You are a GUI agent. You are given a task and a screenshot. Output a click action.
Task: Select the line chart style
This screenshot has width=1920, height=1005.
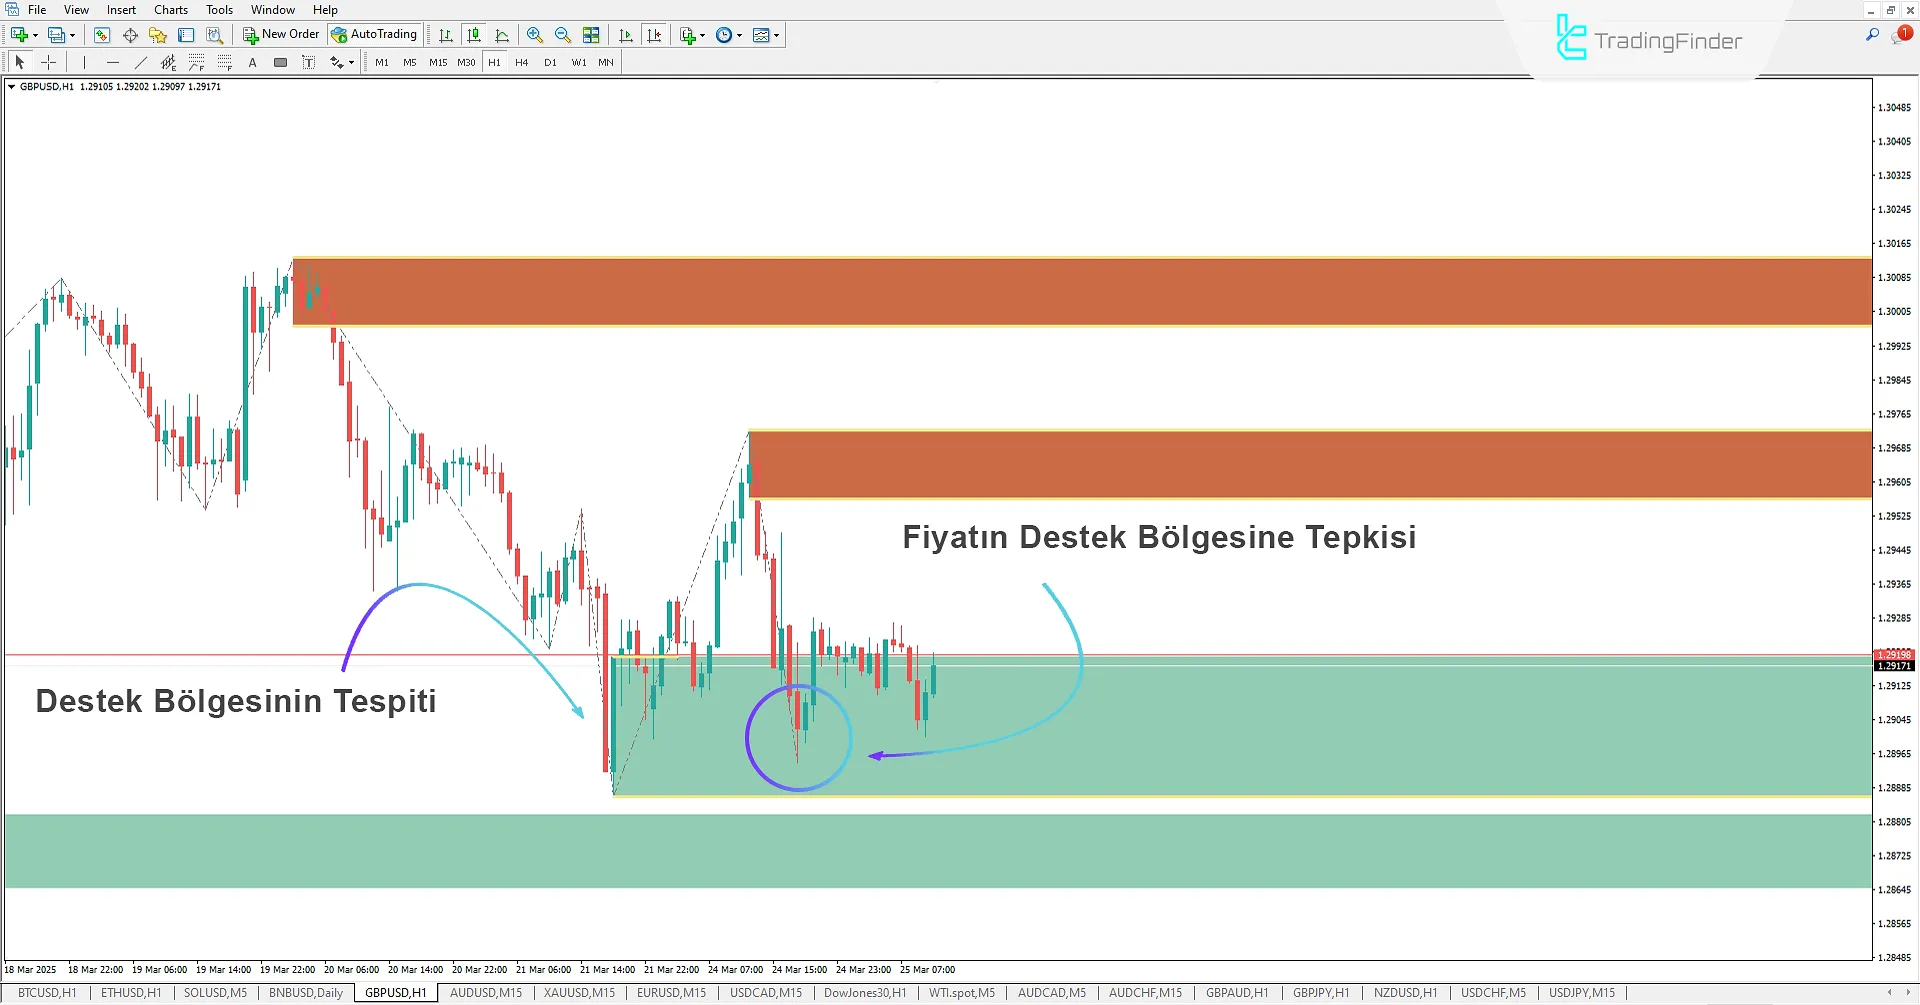pyautogui.click(x=502, y=34)
